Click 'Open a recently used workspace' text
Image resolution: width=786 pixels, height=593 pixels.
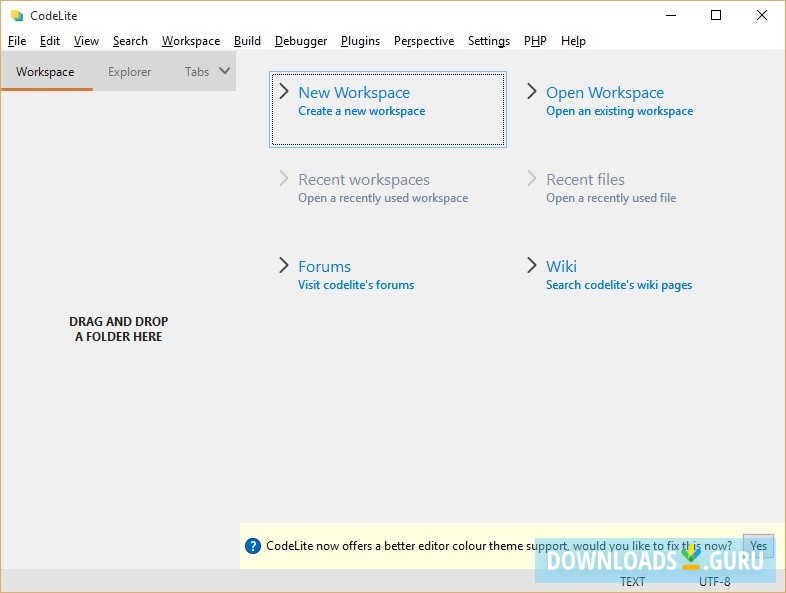[383, 198]
